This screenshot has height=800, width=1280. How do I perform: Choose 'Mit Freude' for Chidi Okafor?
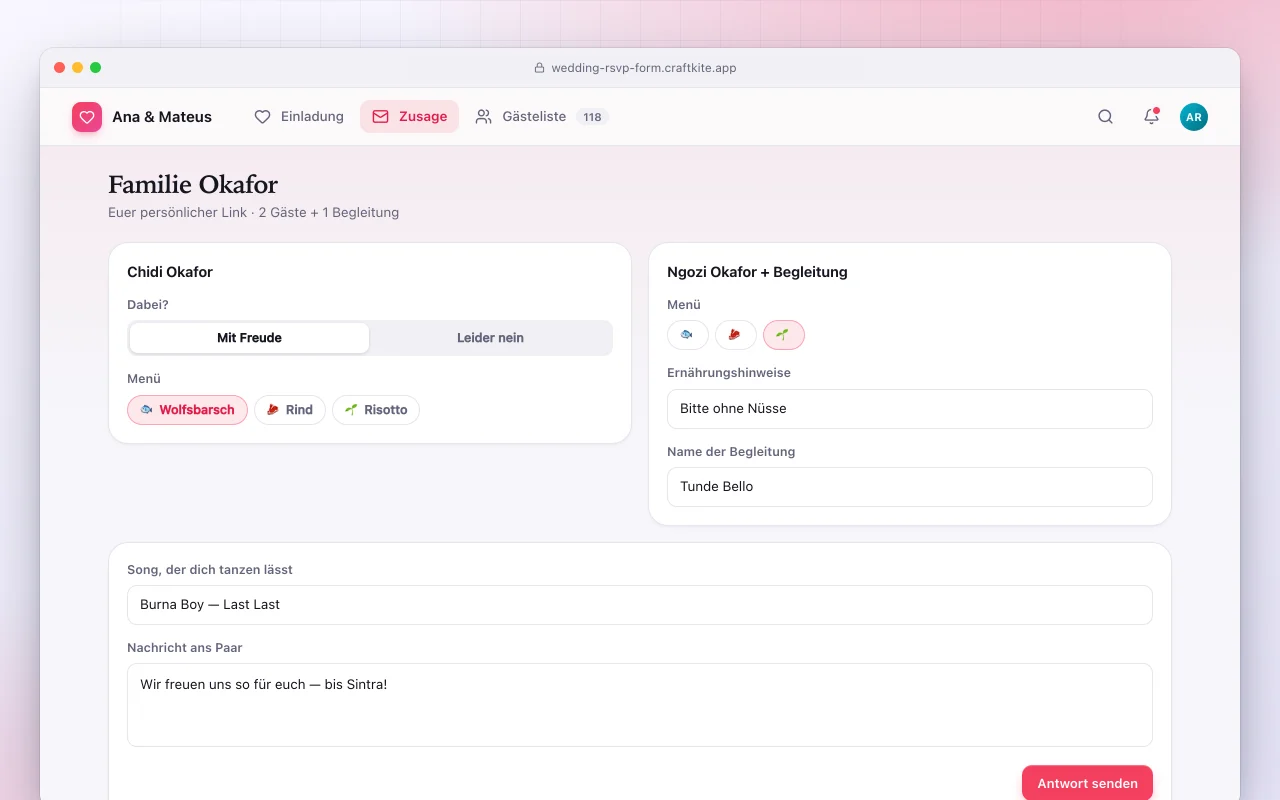(x=249, y=338)
